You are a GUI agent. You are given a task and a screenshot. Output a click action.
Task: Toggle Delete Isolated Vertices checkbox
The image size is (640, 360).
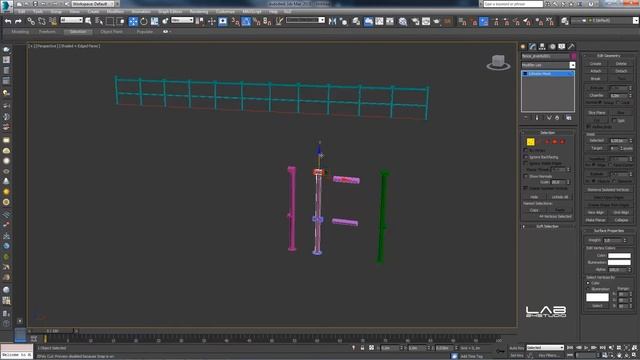[526, 188]
